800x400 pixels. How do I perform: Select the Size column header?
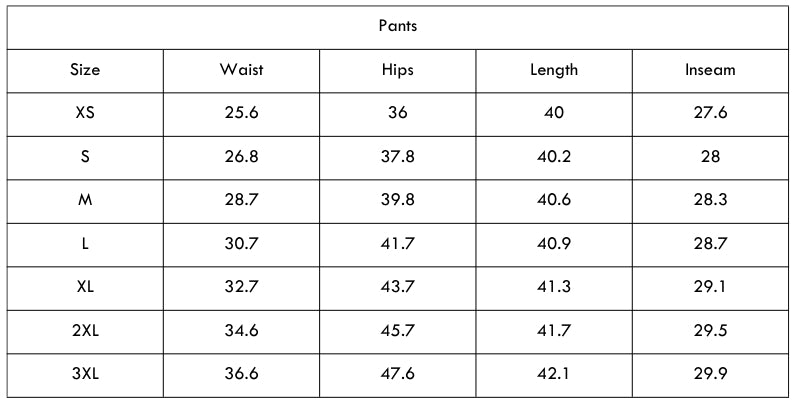[x=85, y=69]
